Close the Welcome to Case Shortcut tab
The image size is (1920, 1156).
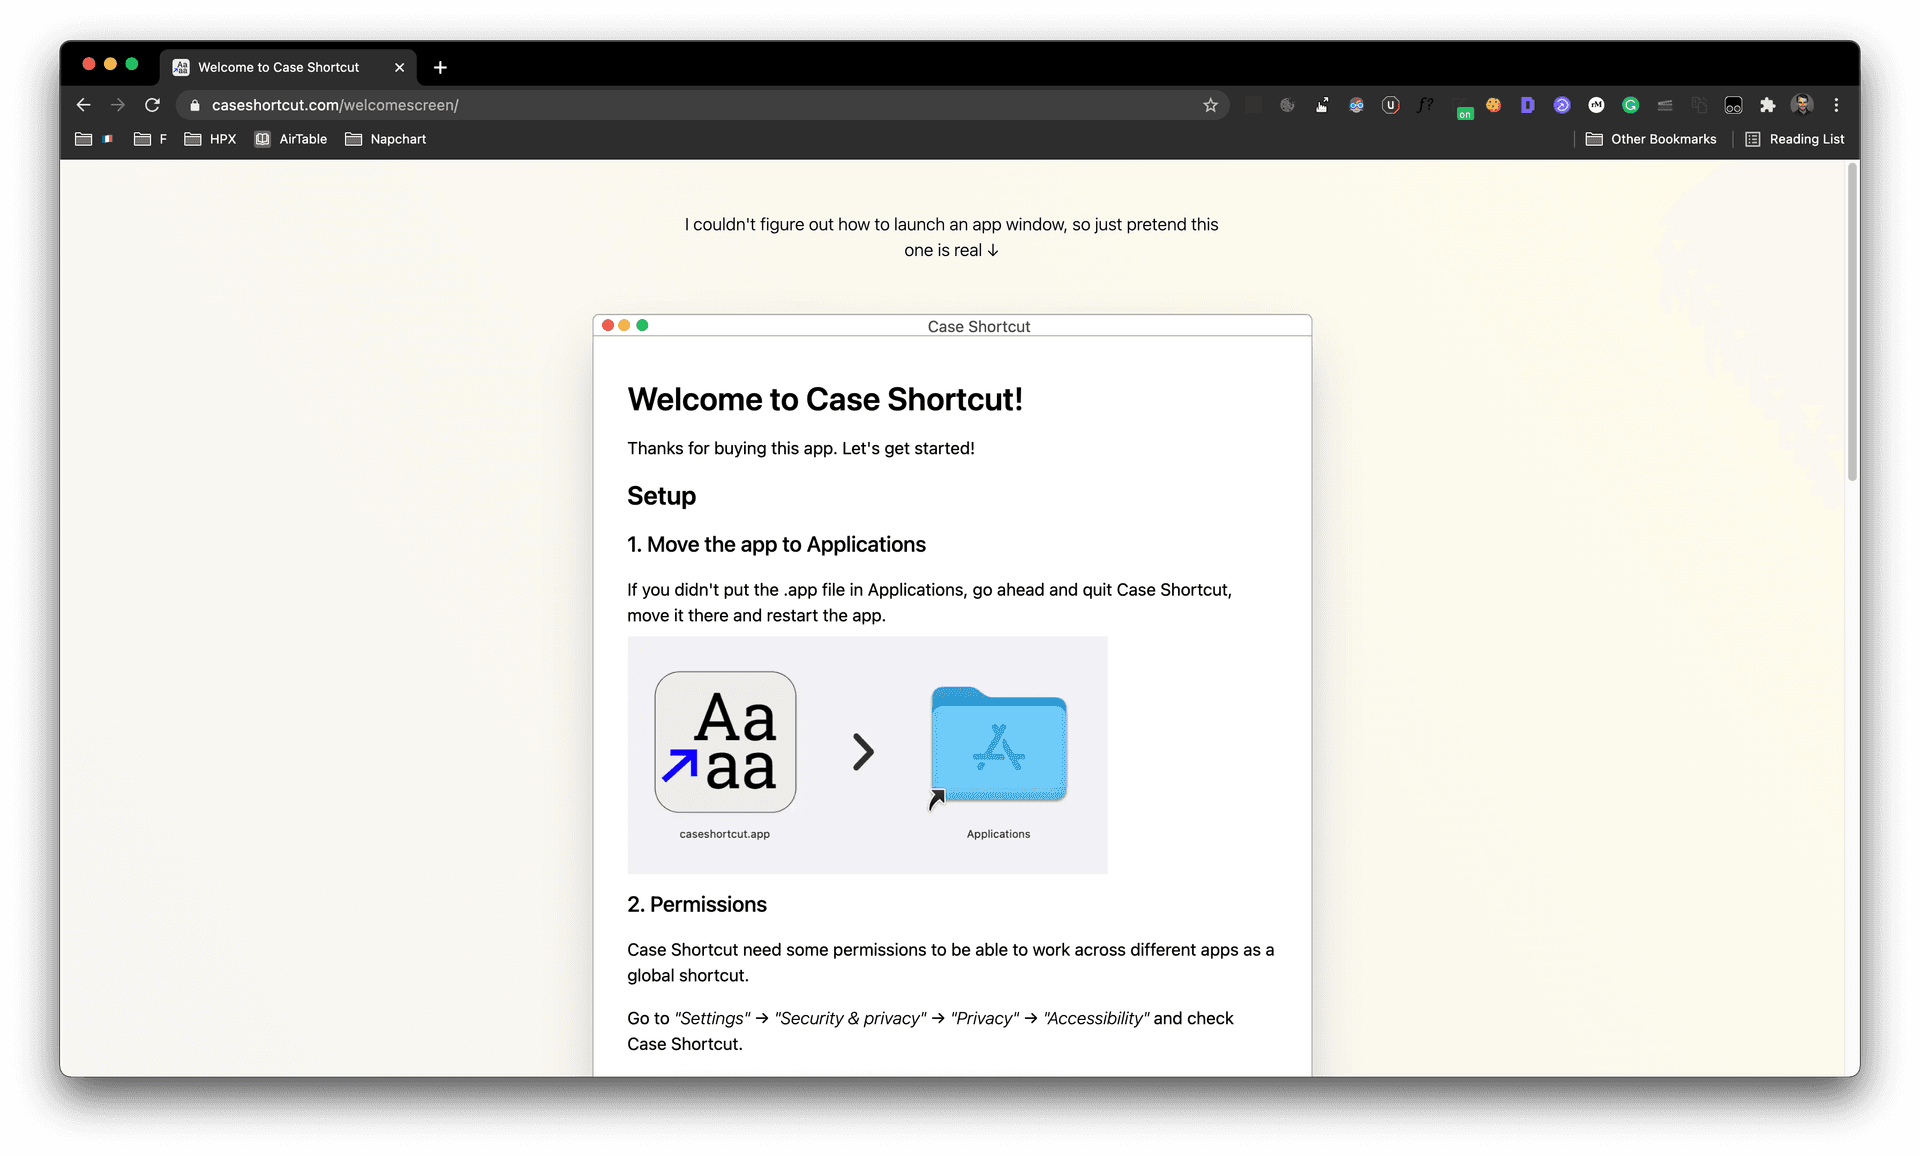pos(399,67)
